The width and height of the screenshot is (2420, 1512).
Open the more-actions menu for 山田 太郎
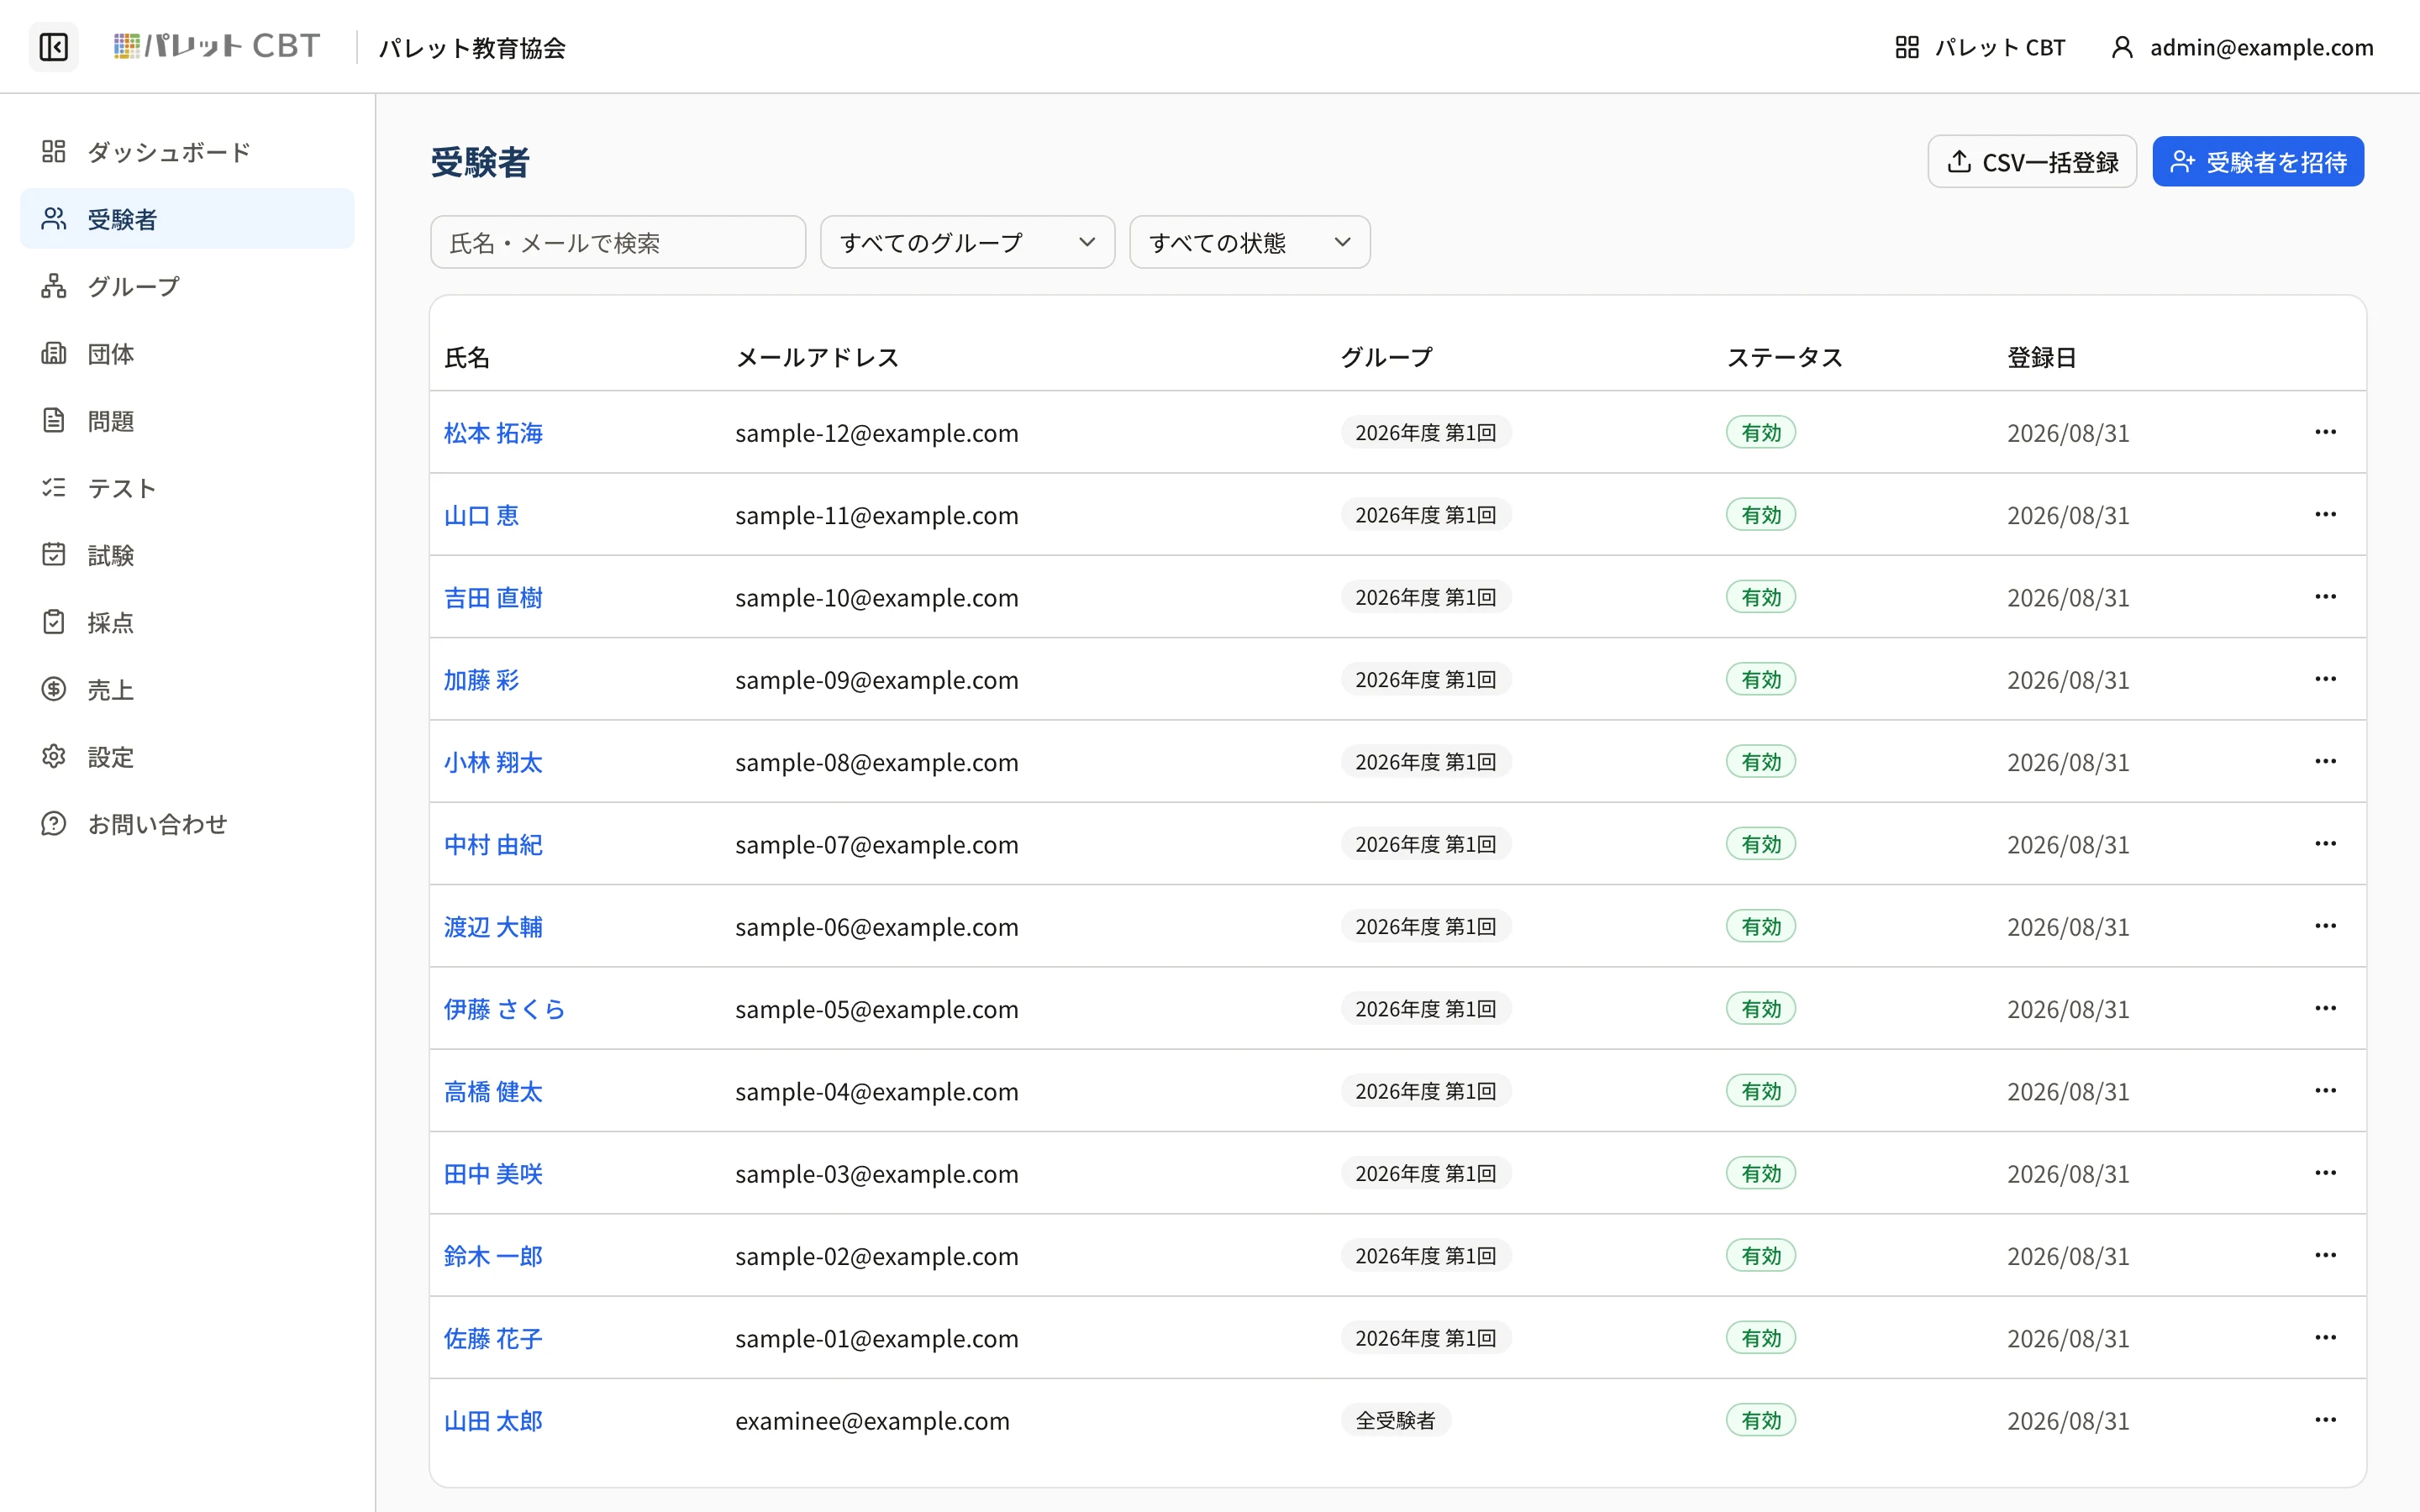point(2326,1420)
